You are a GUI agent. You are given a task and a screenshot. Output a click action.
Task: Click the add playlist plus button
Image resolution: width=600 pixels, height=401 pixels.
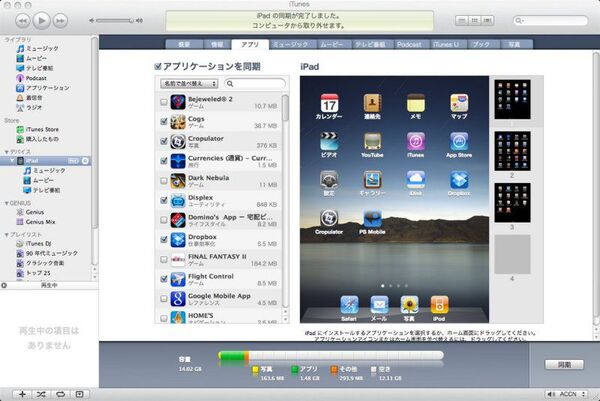[x=22, y=394]
